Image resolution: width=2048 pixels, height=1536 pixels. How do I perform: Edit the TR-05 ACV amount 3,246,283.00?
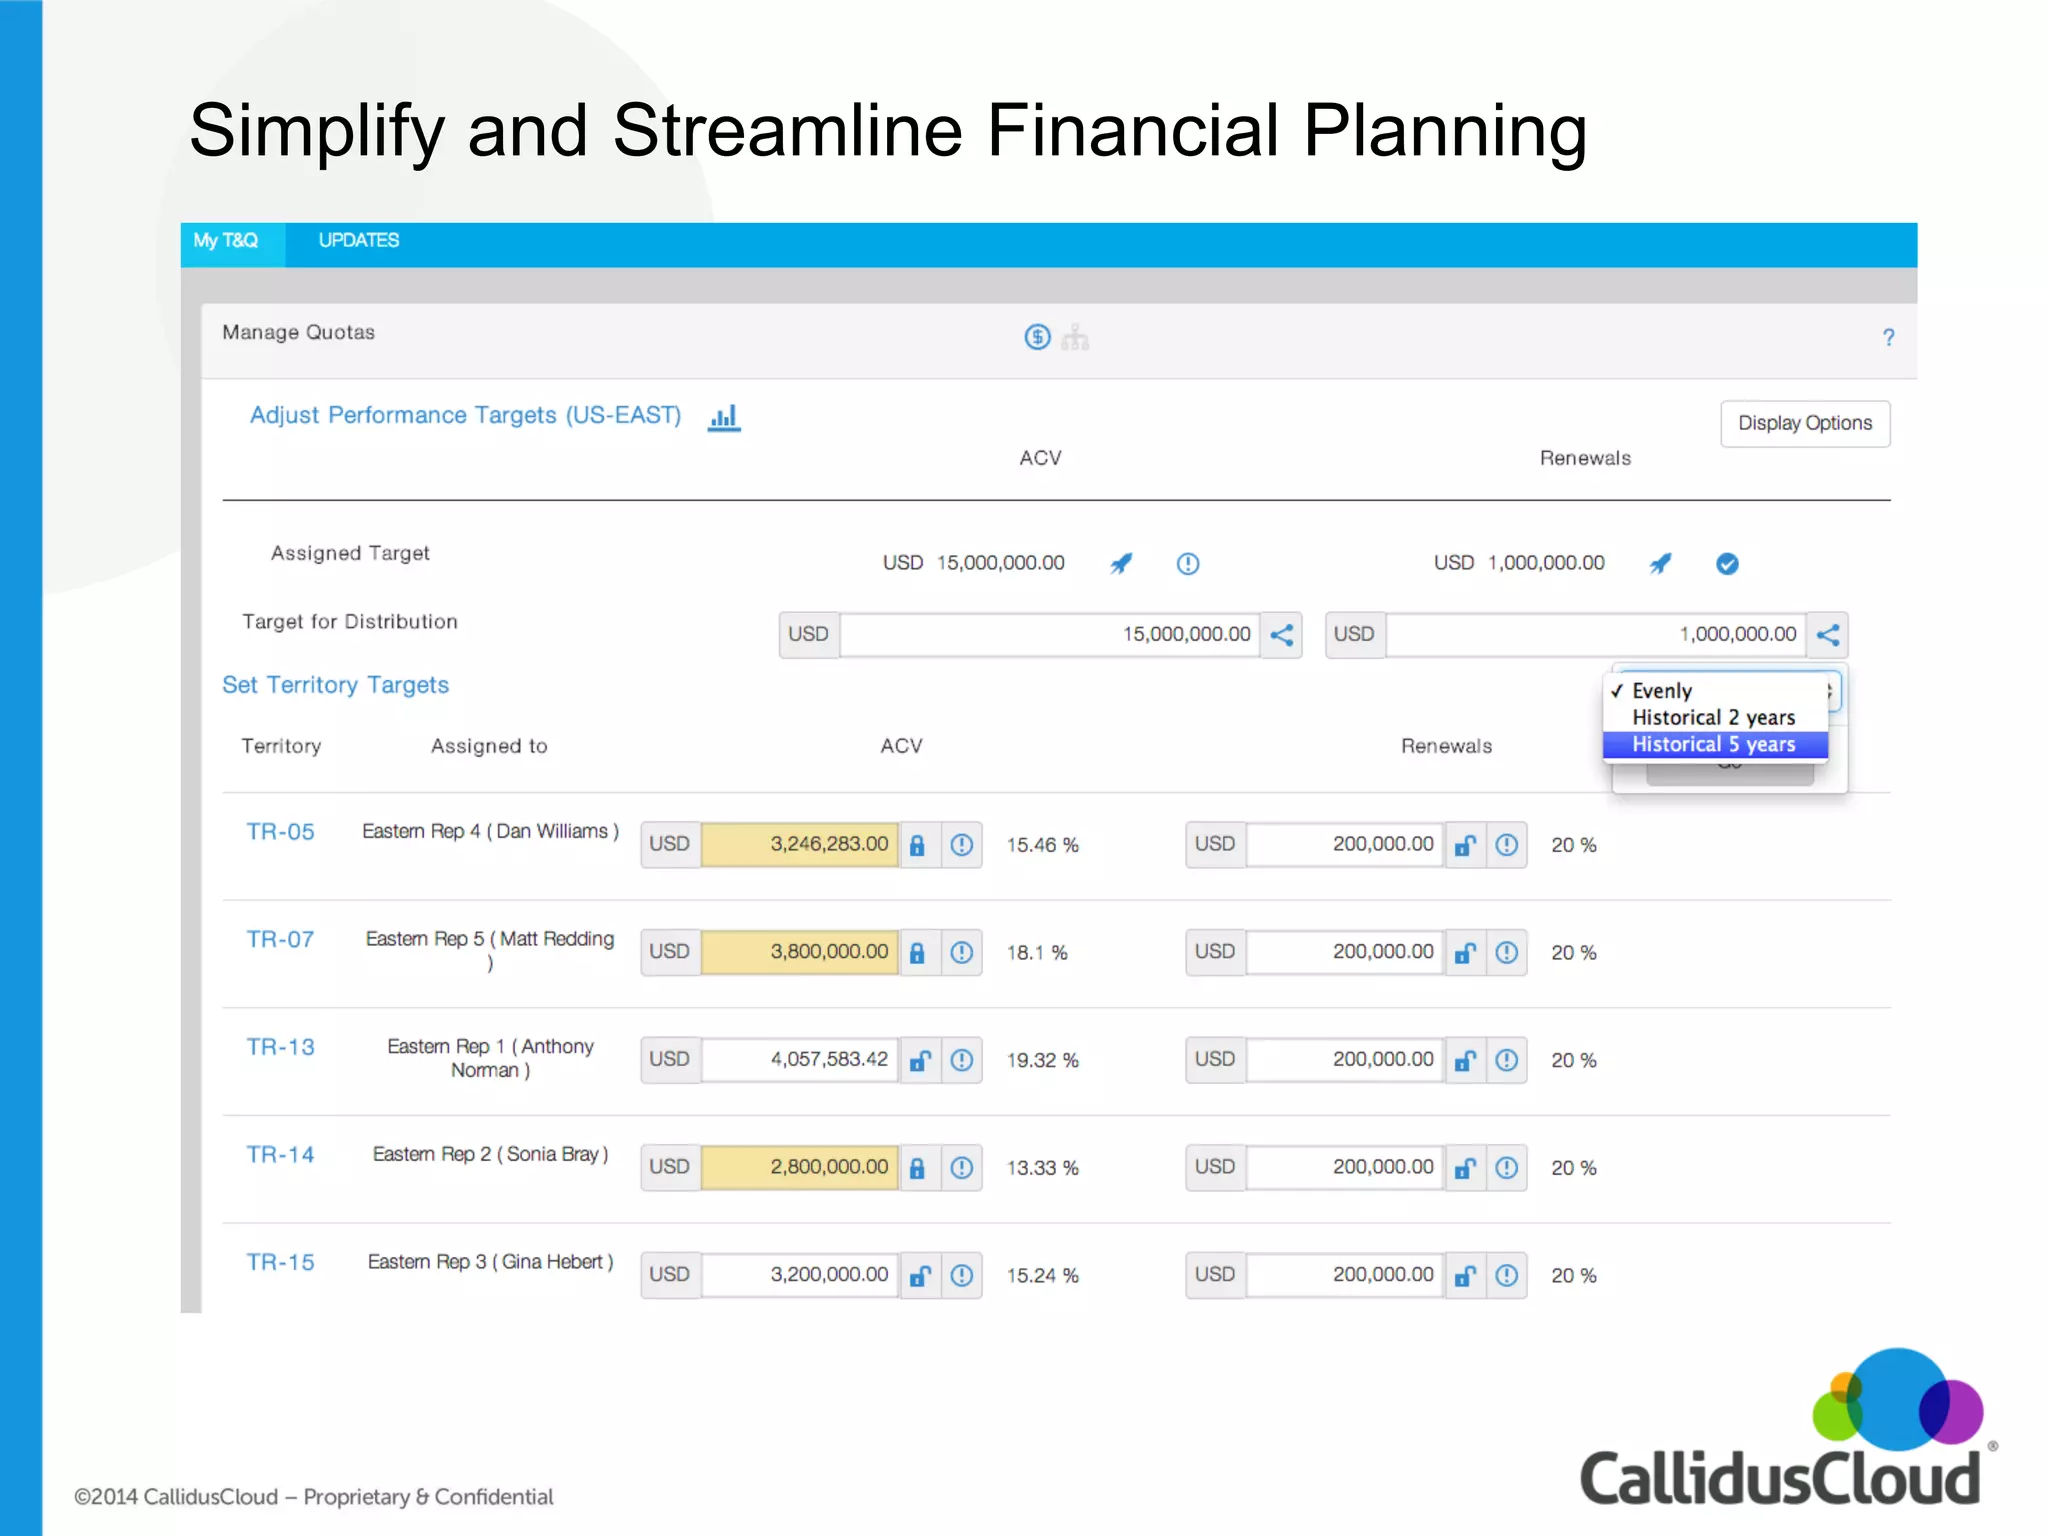(800, 845)
